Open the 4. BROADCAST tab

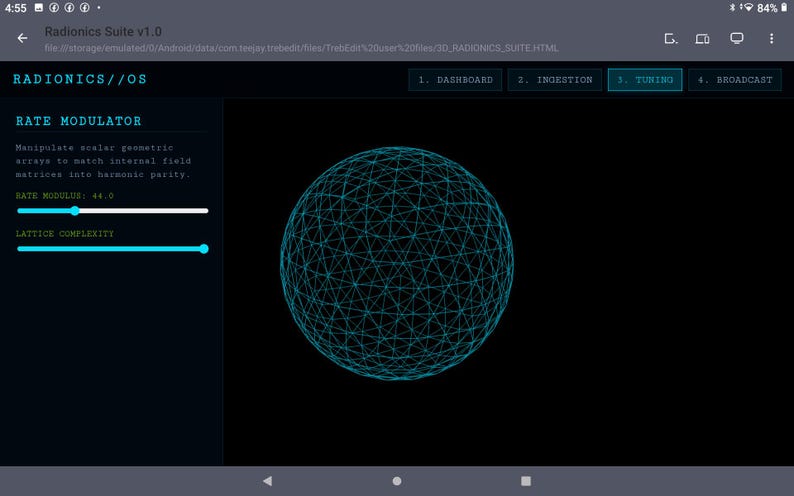click(735, 80)
